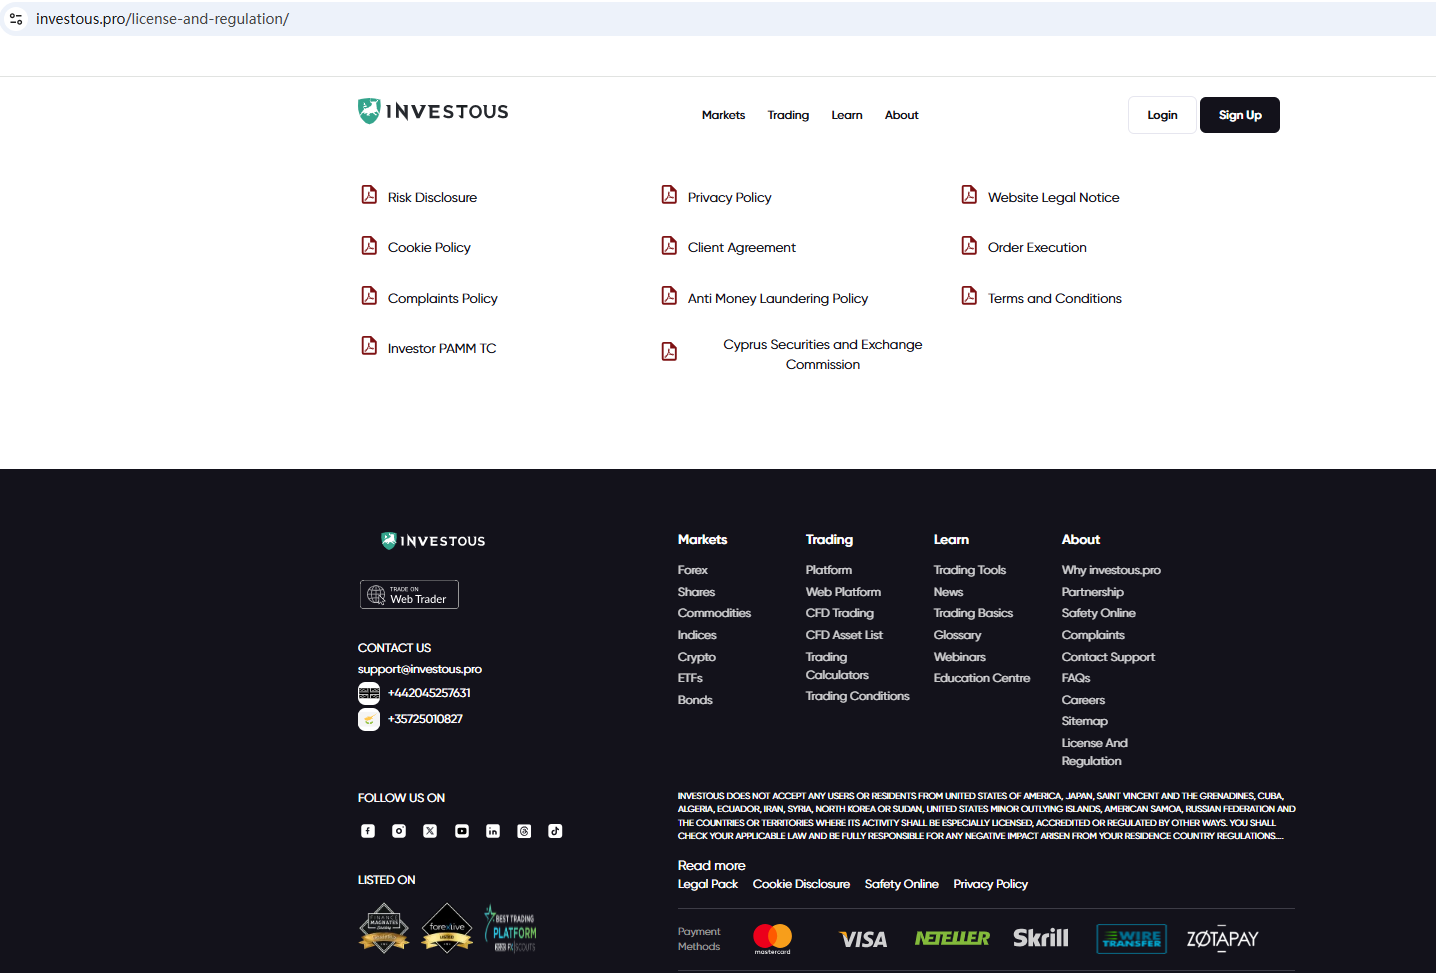Open the YouTube social icon
Screen dimensions: 1436x973
coord(462,831)
